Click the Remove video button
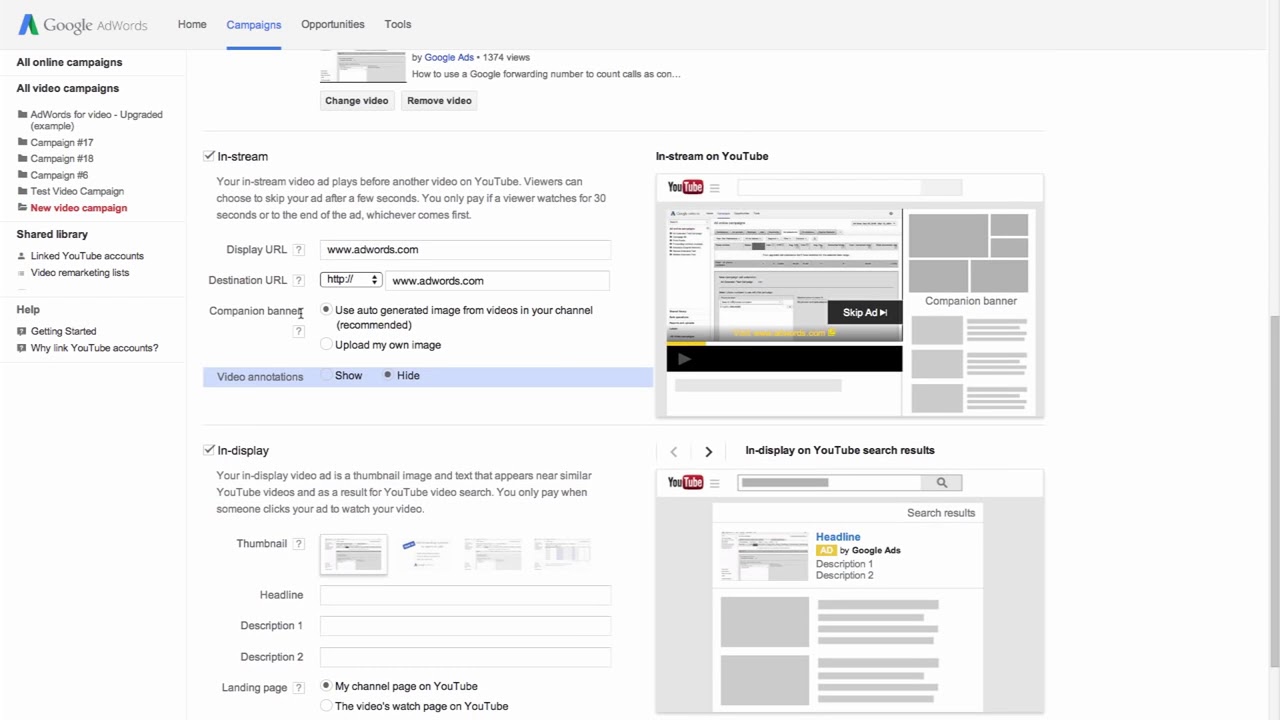 click(x=439, y=100)
